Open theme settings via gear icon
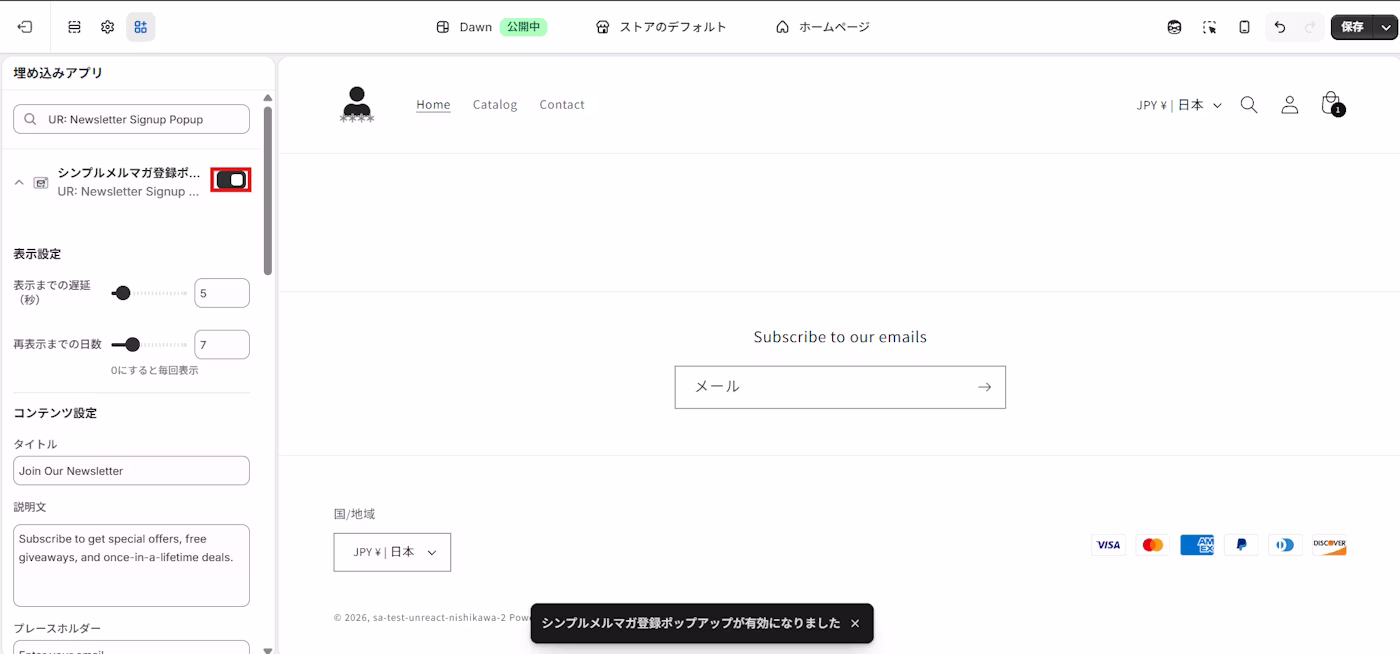 point(107,27)
